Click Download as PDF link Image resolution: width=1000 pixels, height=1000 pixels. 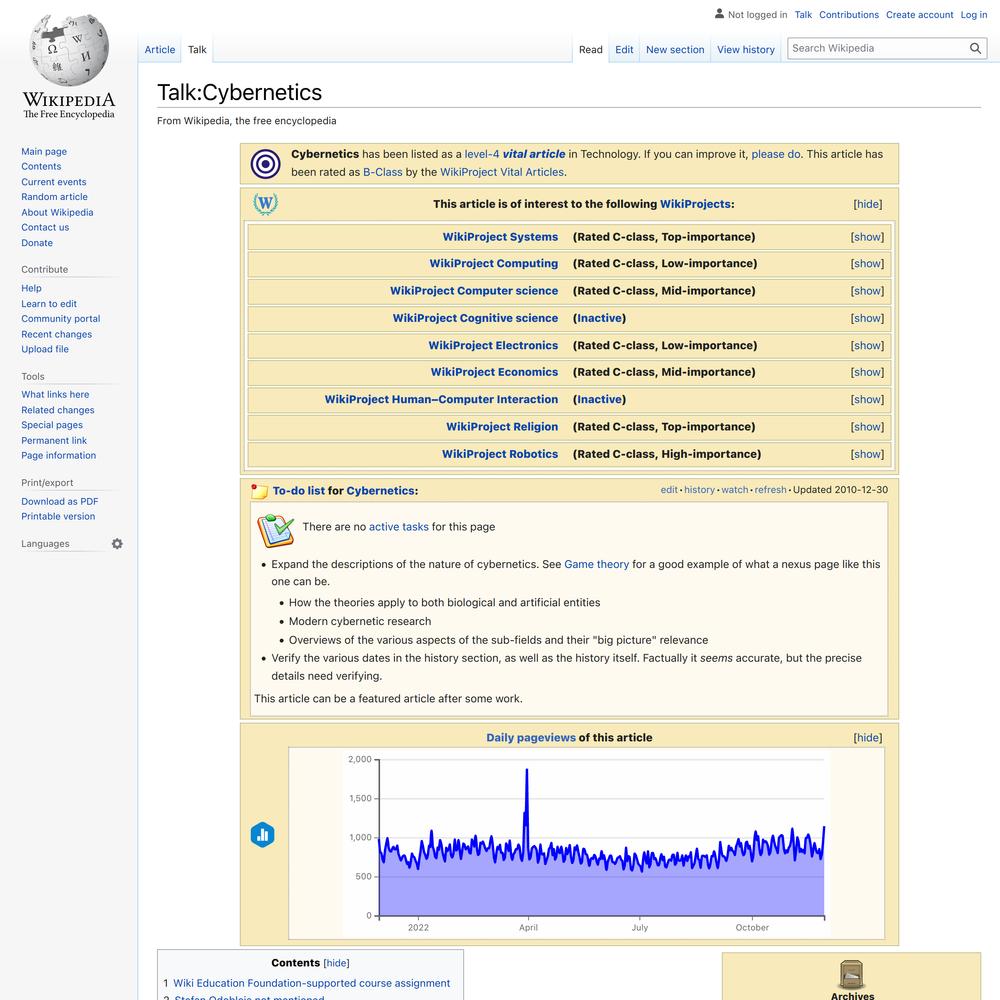point(59,501)
